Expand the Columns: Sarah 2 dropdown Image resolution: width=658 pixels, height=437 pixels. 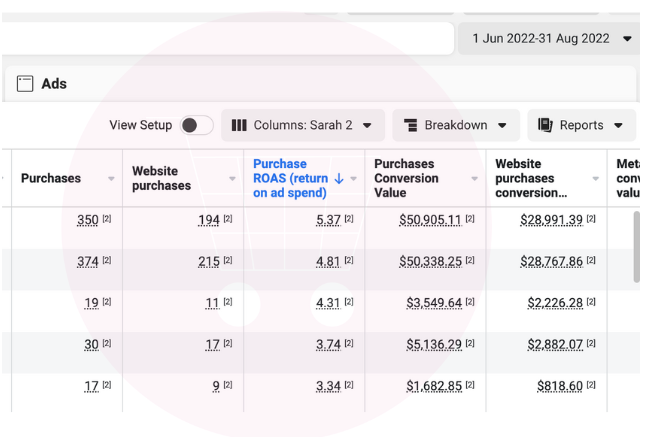[367, 125]
